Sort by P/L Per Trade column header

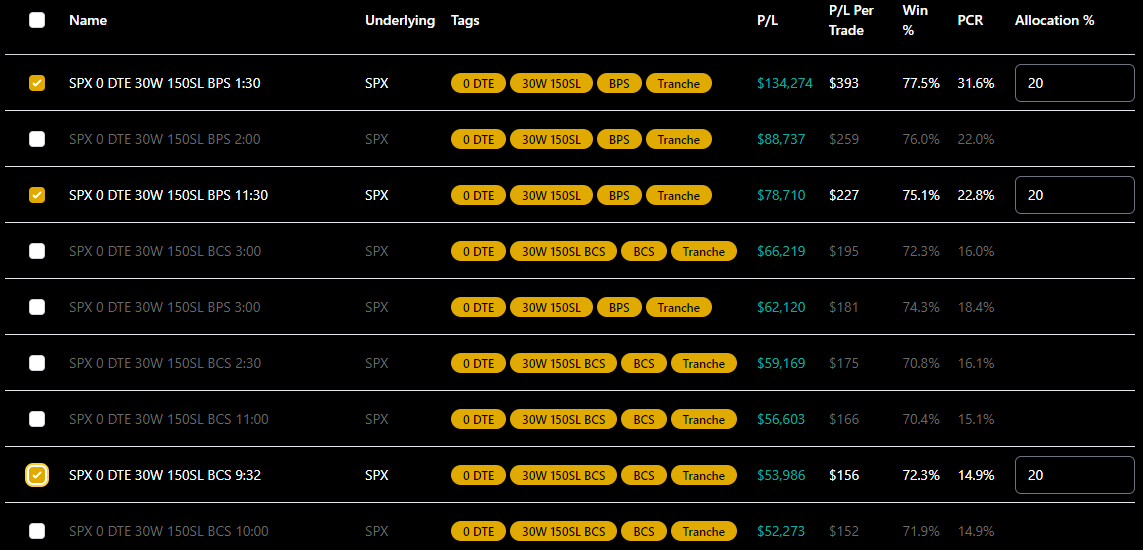coord(851,20)
